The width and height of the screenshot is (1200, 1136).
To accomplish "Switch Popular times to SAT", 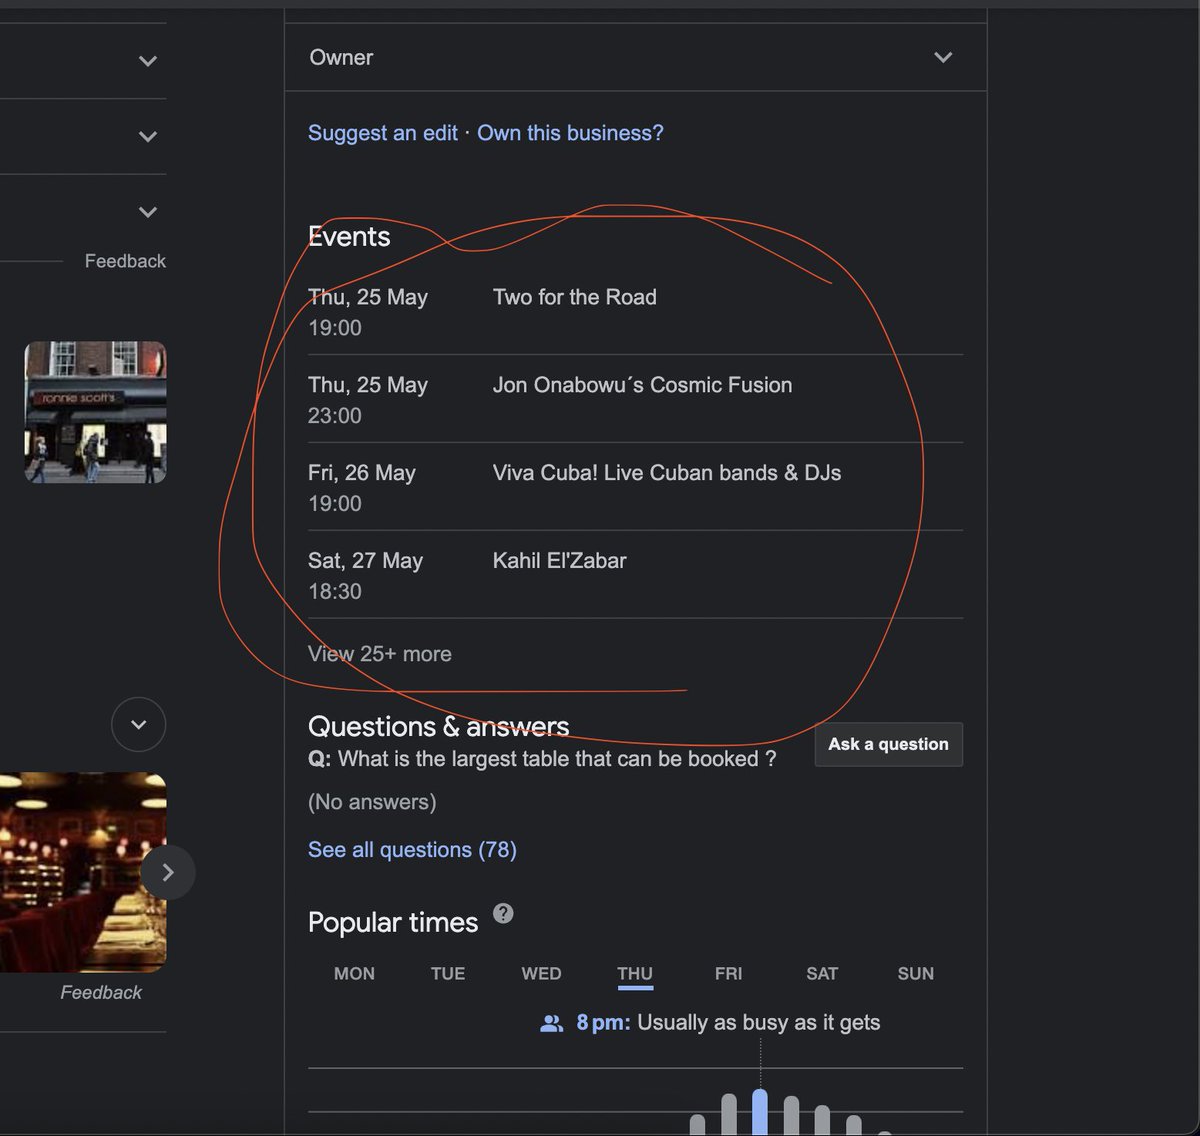I will click(x=822, y=974).
